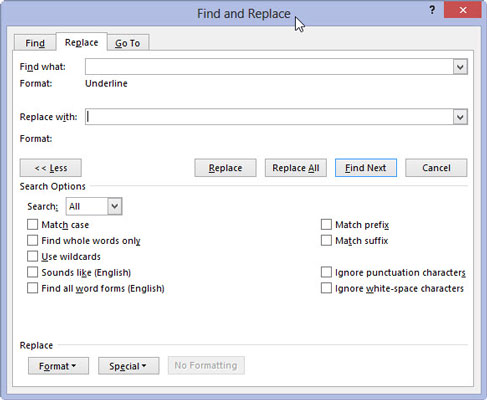487x400 pixels.
Task: Enable the Match case checkbox
Action: [x=32, y=225]
